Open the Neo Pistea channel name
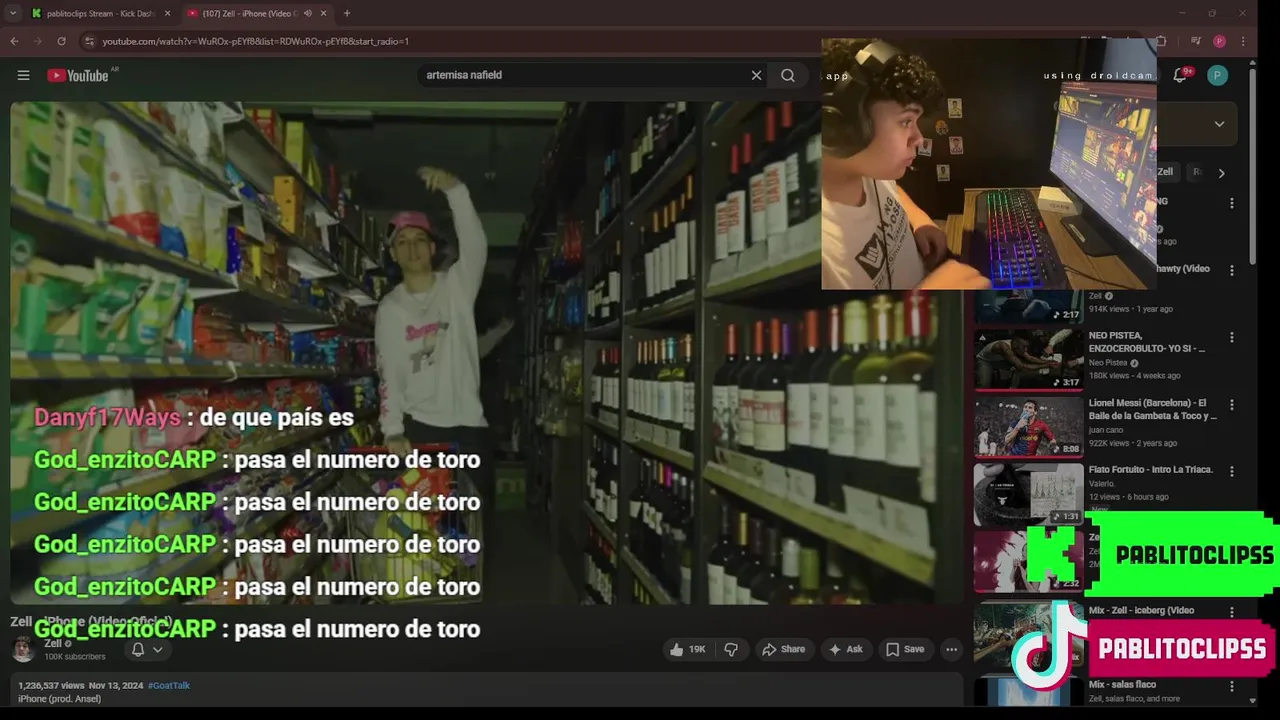1280x720 pixels. pos(1107,363)
